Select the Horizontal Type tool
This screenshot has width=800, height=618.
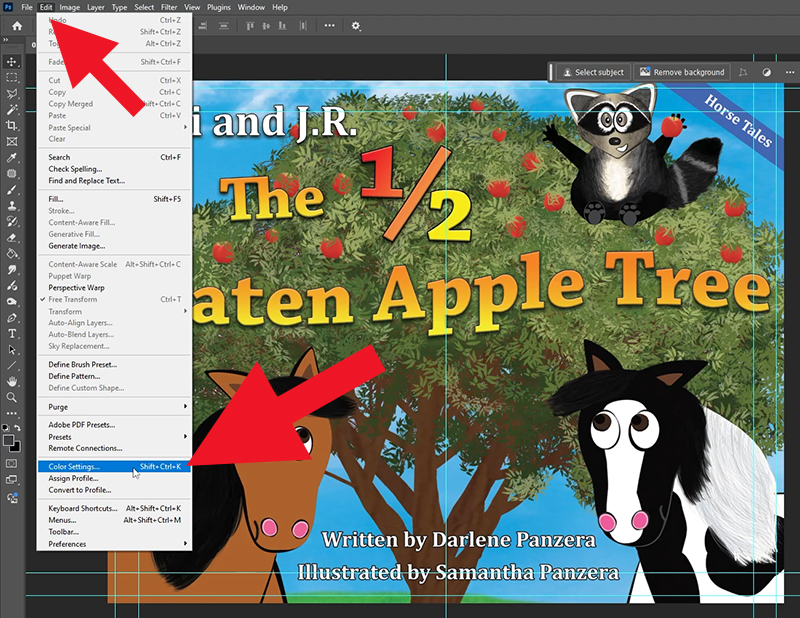[11, 334]
